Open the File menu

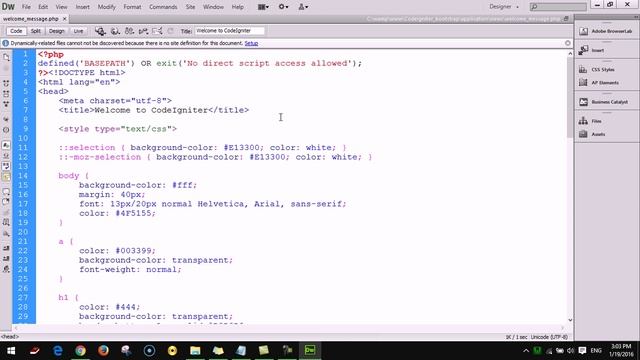tap(26, 7)
